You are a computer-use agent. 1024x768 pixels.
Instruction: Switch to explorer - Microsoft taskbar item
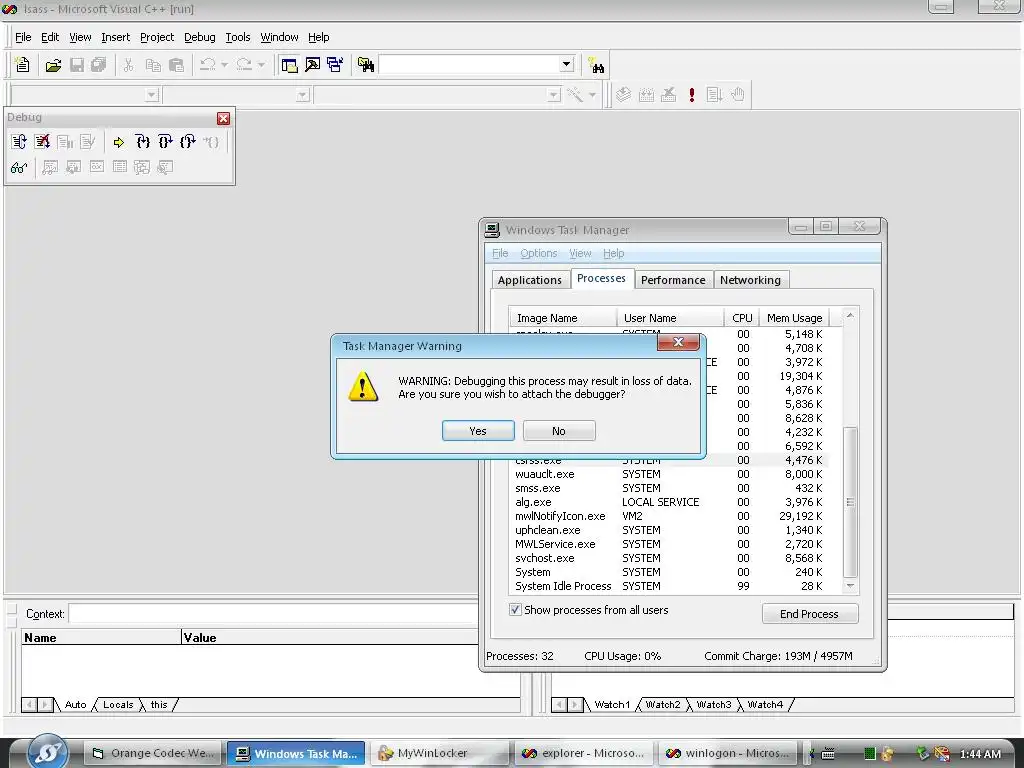click(584, 753)
